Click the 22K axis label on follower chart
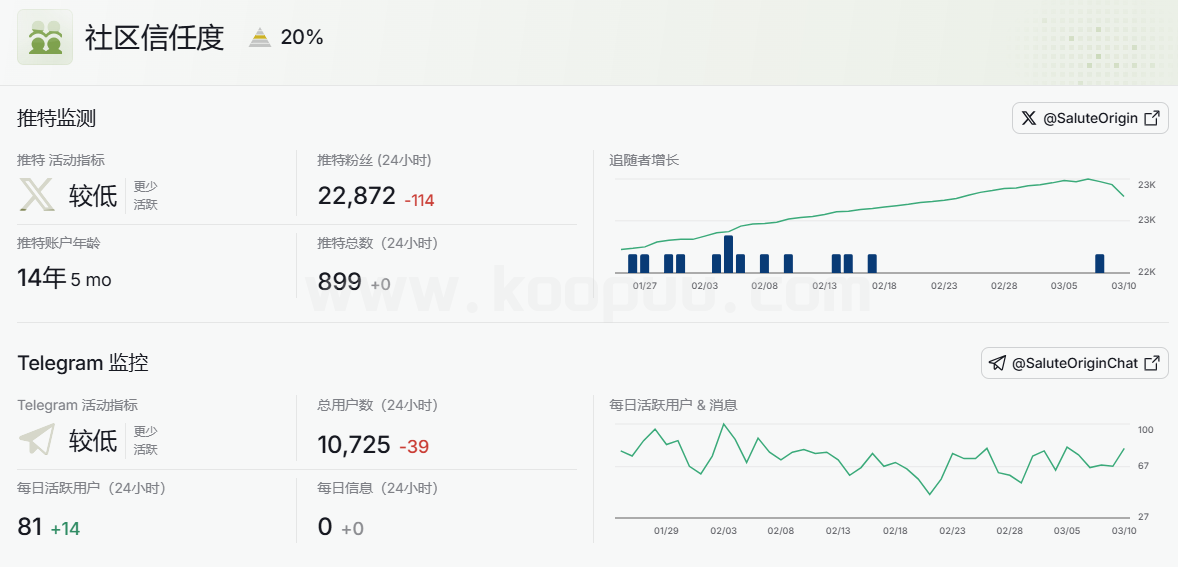Viewport: 1178px width, 567px height. 1146,271
